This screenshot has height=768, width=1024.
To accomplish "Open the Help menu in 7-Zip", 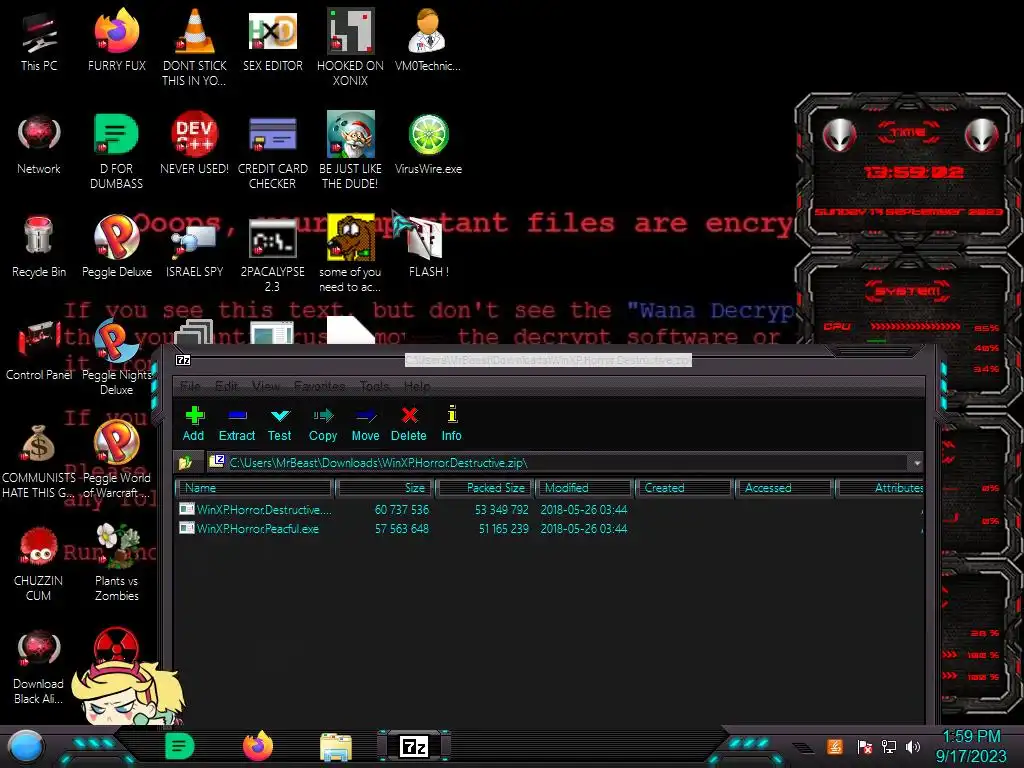I will 417,386.
